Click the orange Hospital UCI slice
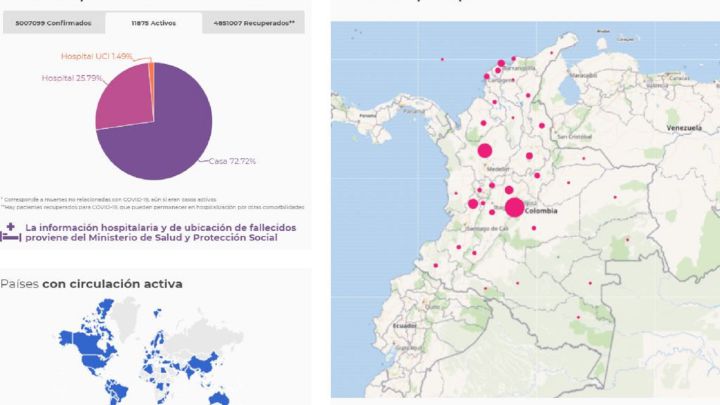This screenshot has height=405, width=720. (151, 70)
